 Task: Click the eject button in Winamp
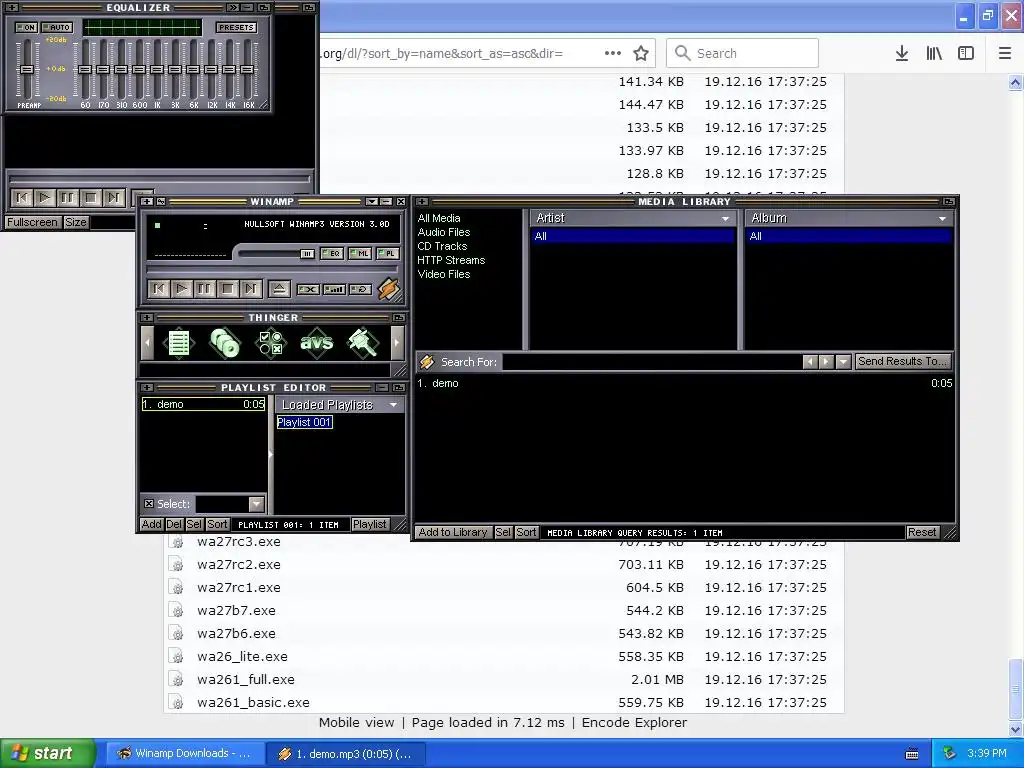(x=280, y=289)
